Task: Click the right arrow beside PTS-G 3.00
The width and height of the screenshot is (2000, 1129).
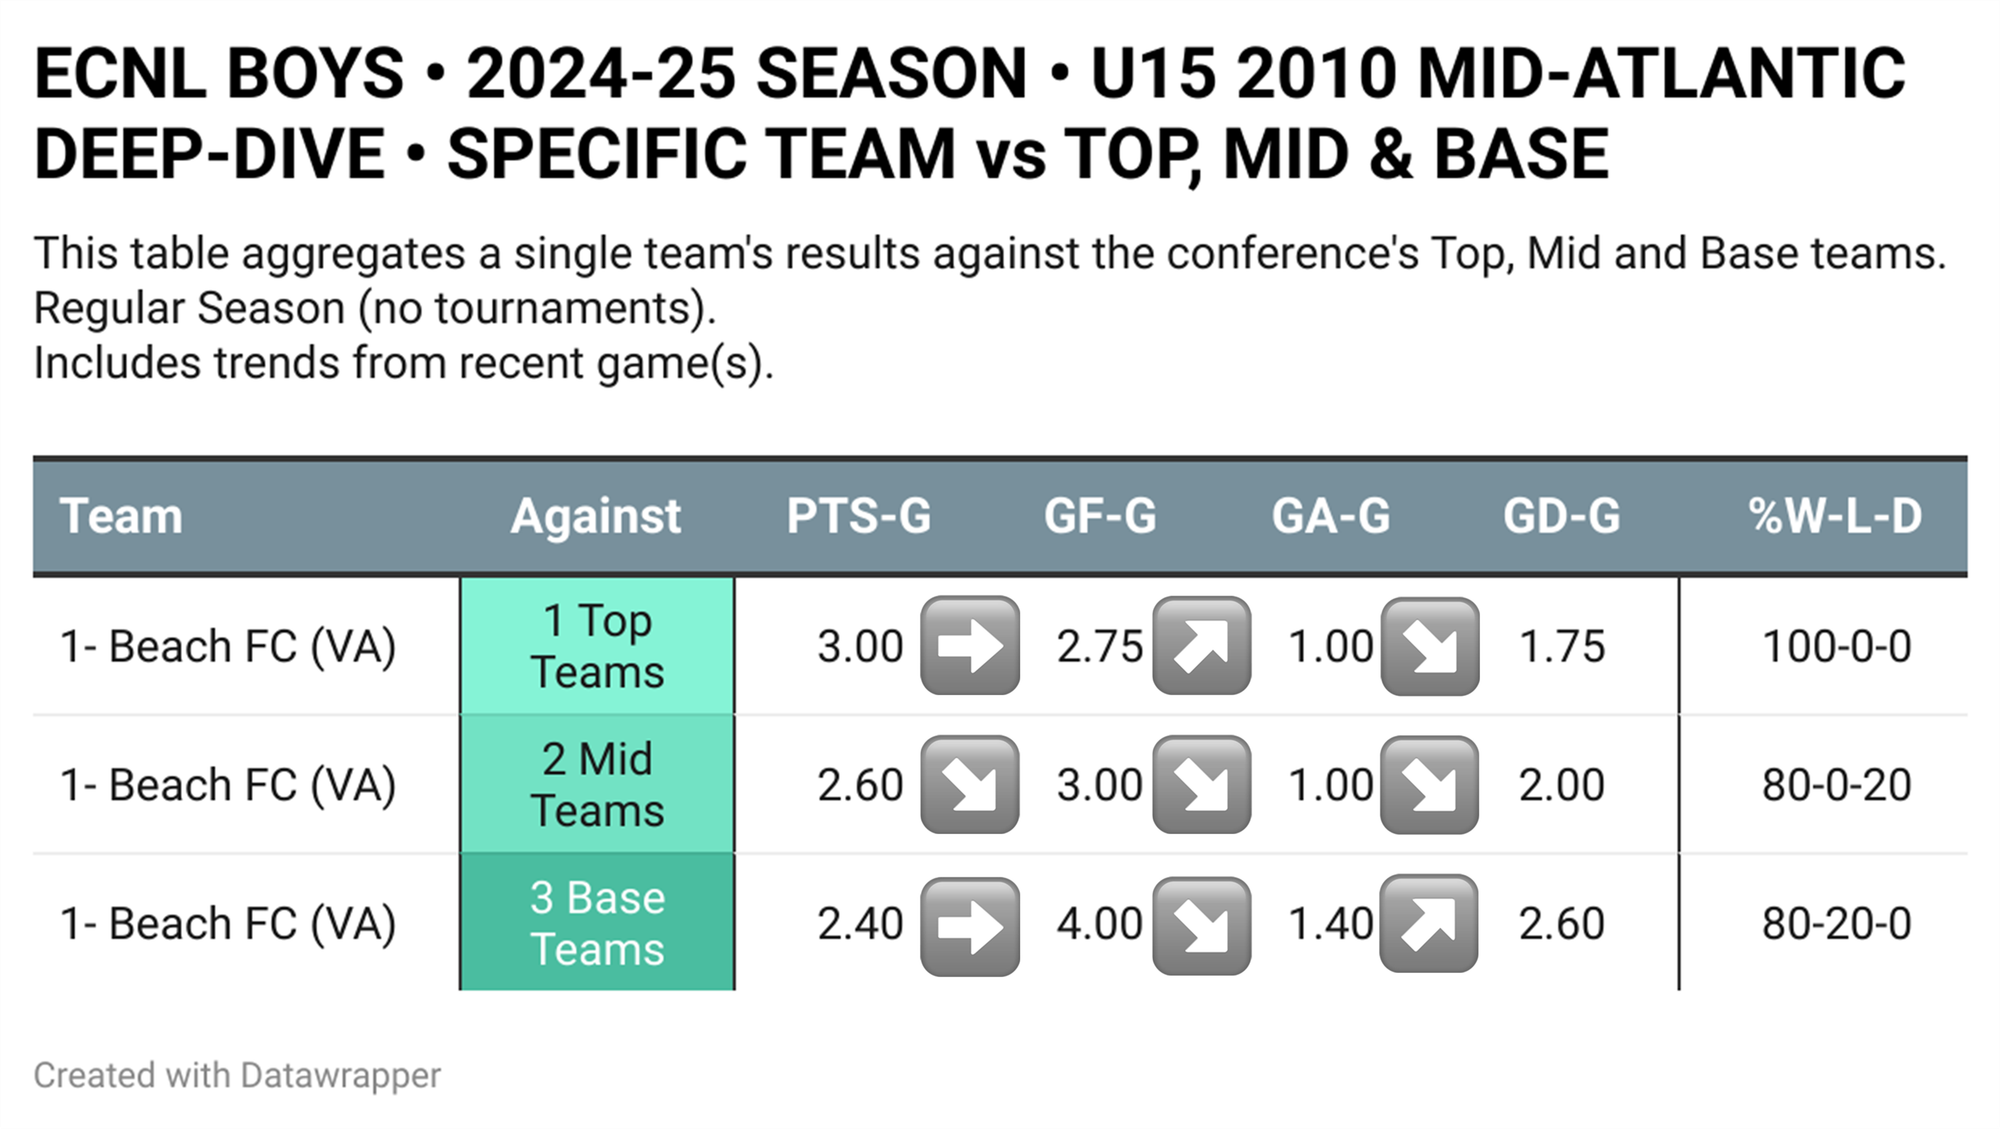Action: [x=970, y=646]
